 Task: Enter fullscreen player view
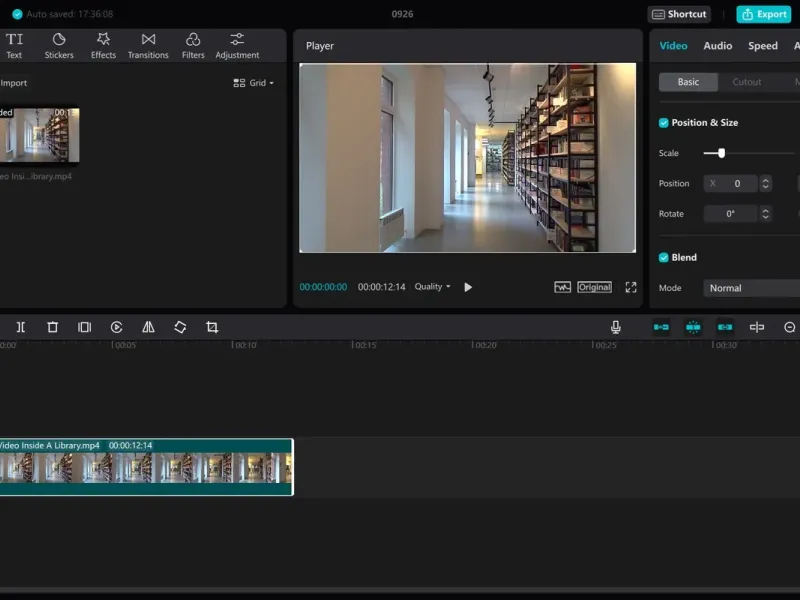pyautogui.click(x=631, y=287)
